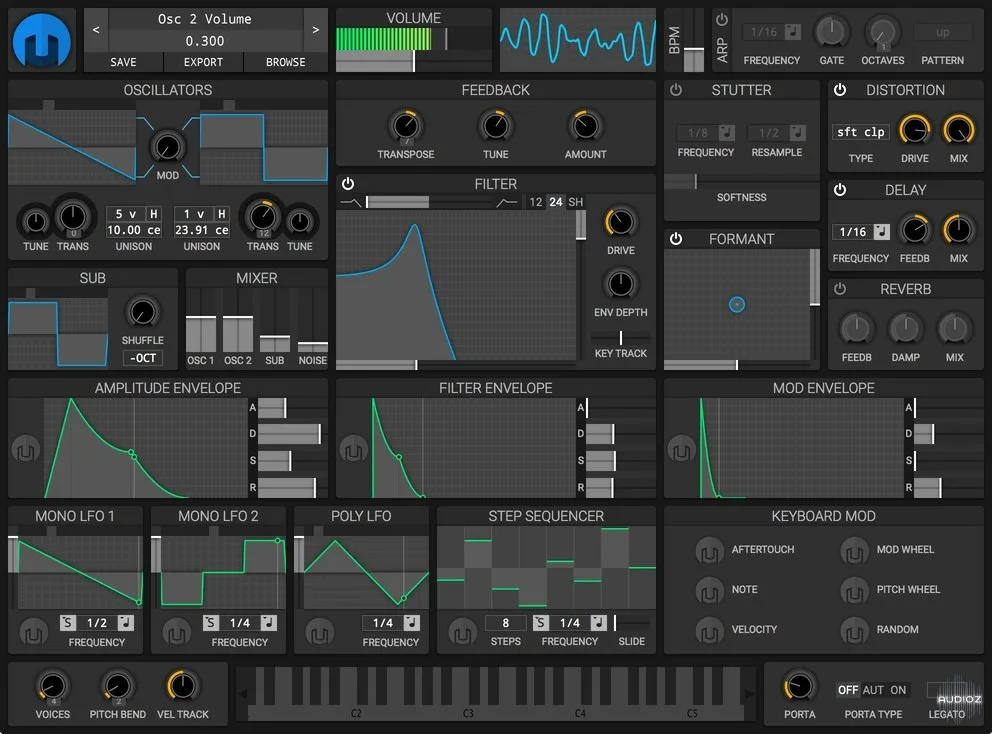Toggle the ARP power button
The image size is (992, 734).
pyautogui.click(x=722, y=20)
